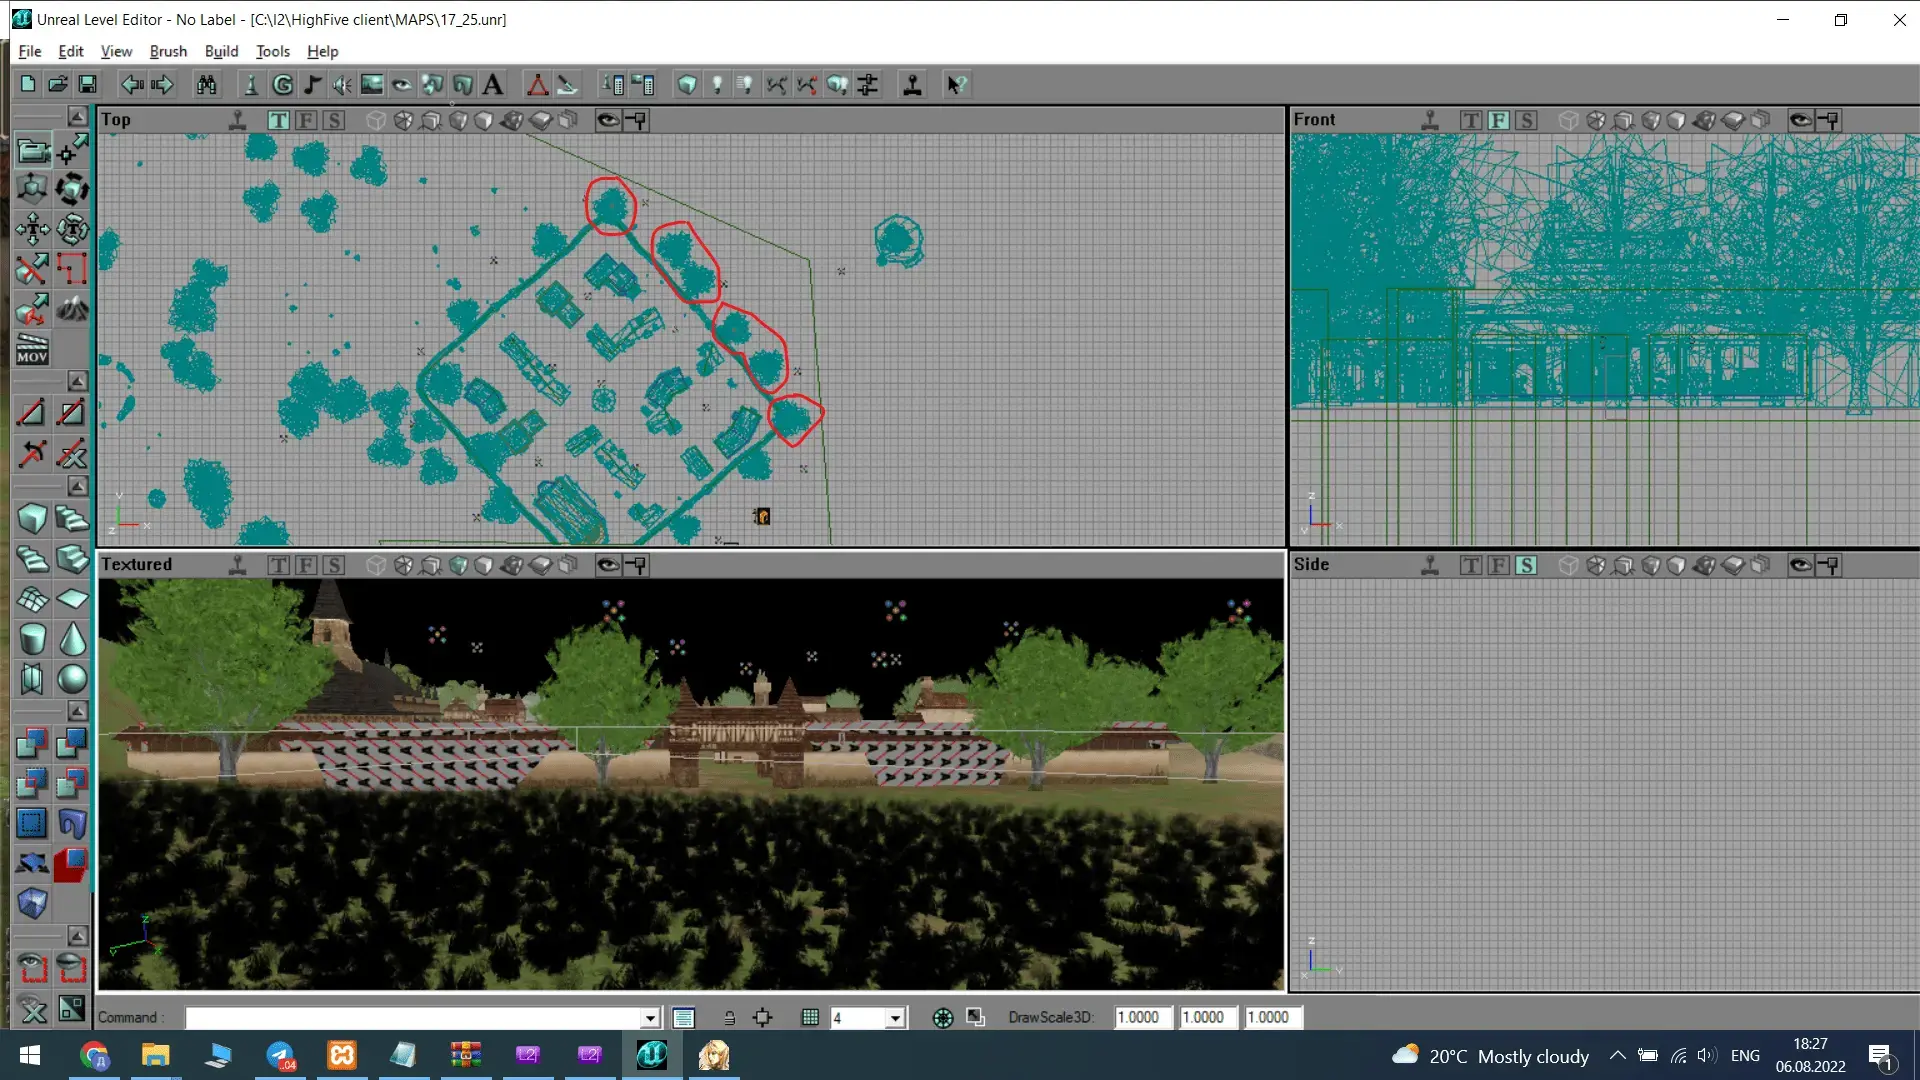Toggle actor visibility eye in Front viewport
This screenshot has width=1920, height=1080.
tap(1800, 120)
